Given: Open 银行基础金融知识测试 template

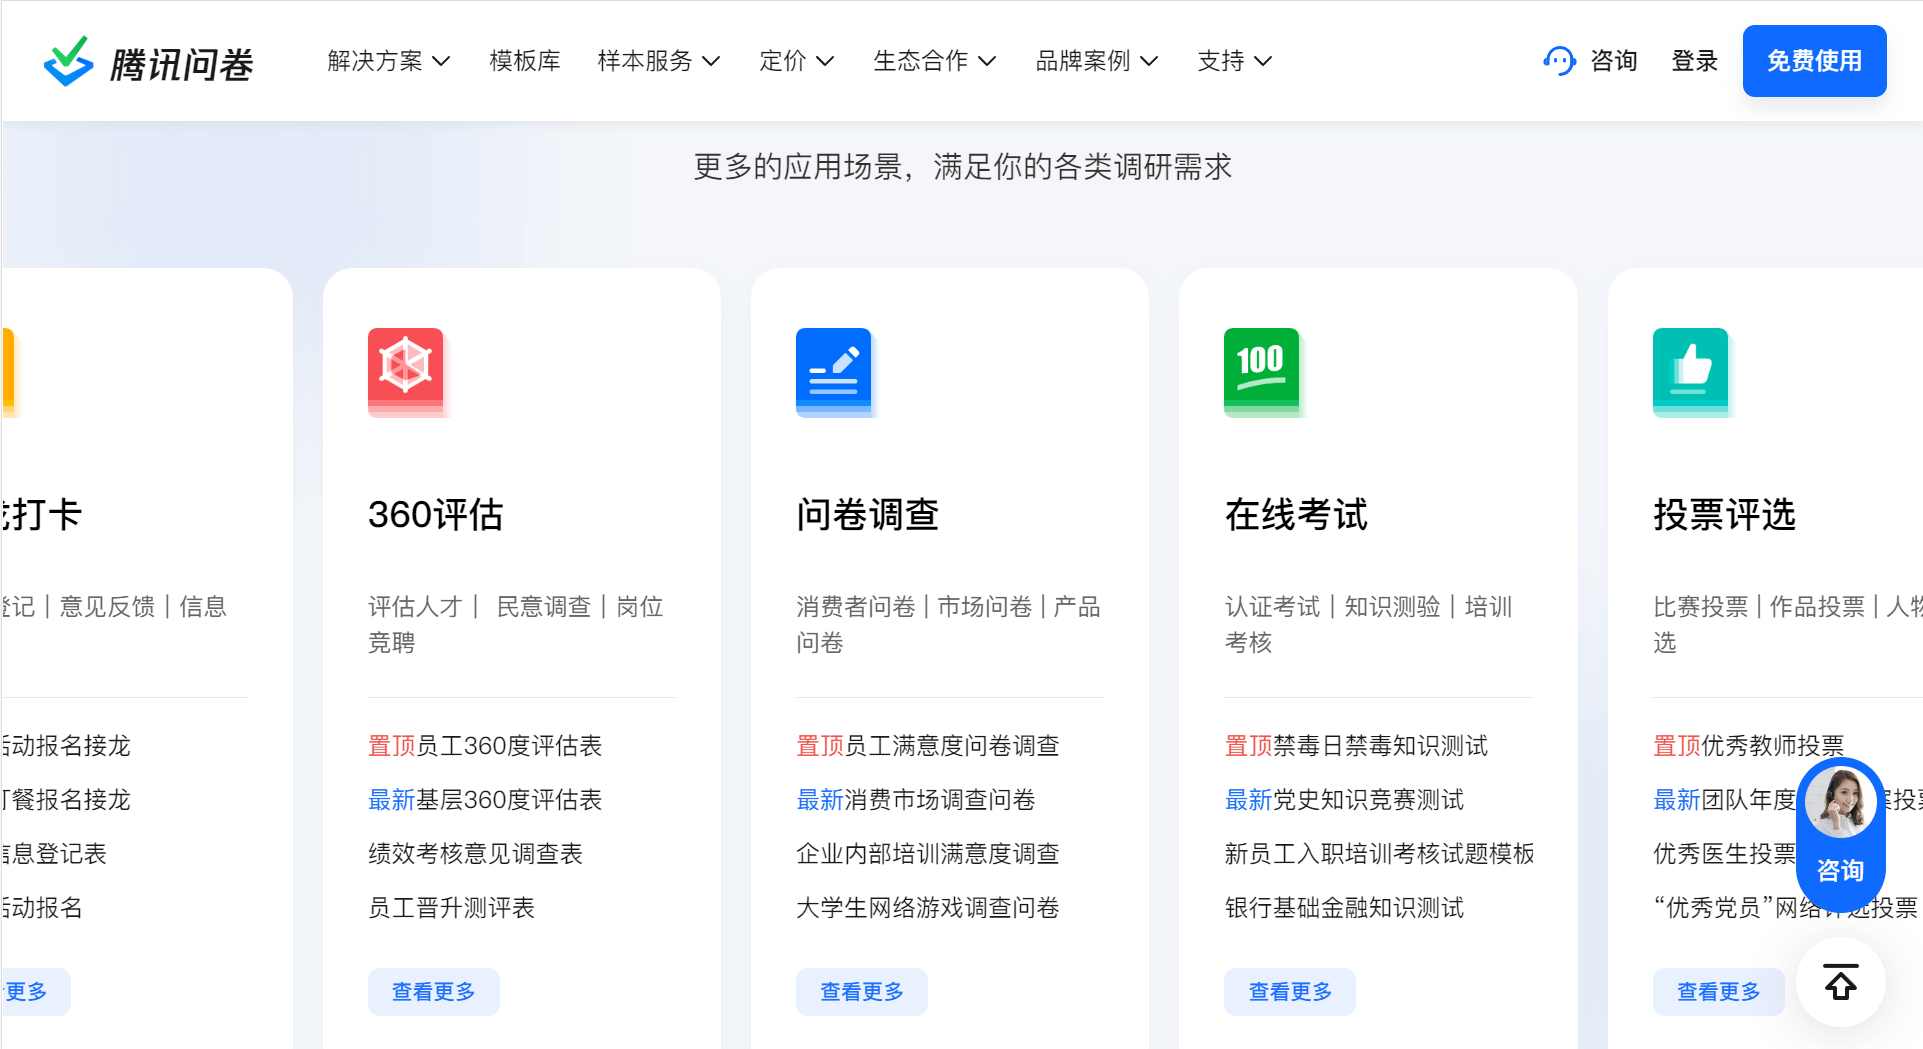Looking at the screenshot, I should click(1344, 907).
